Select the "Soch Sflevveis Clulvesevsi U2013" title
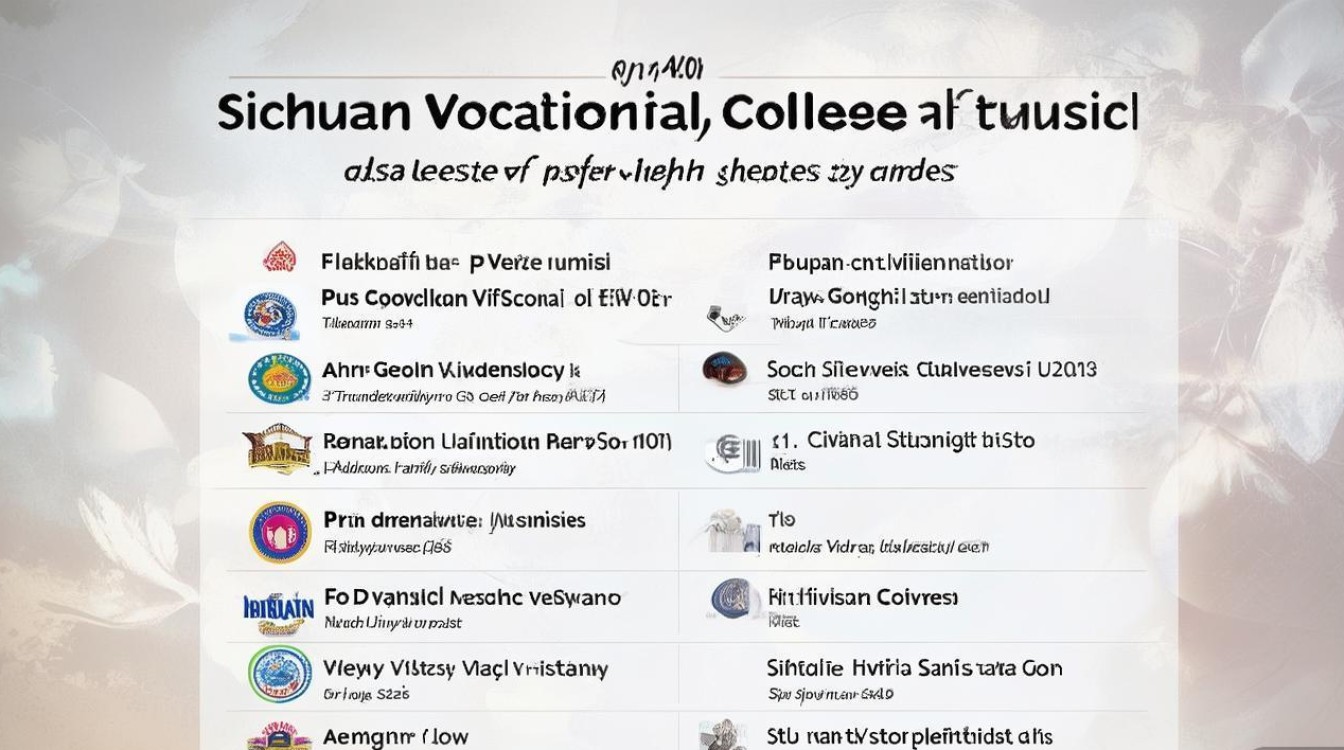Viewport: 1344px width, 750px height. click(931, 370)
